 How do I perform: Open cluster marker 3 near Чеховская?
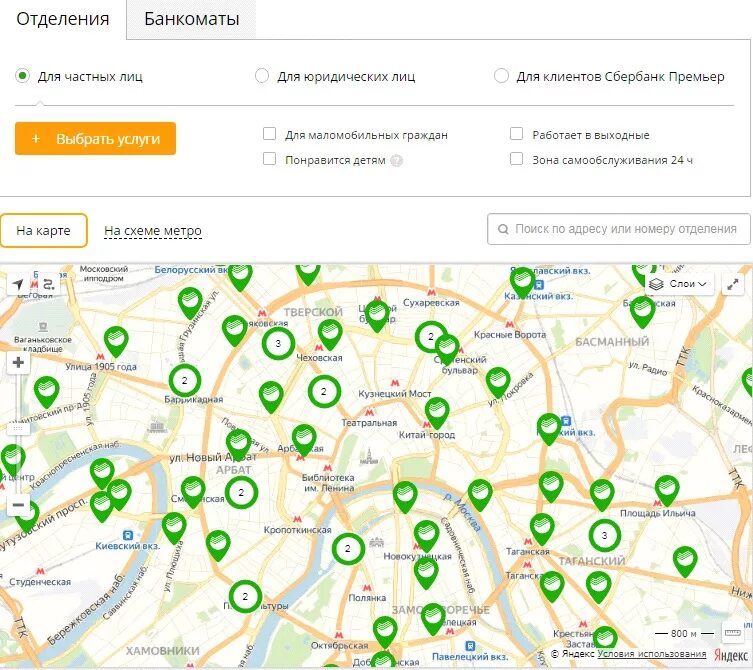(x=278, y=343)
